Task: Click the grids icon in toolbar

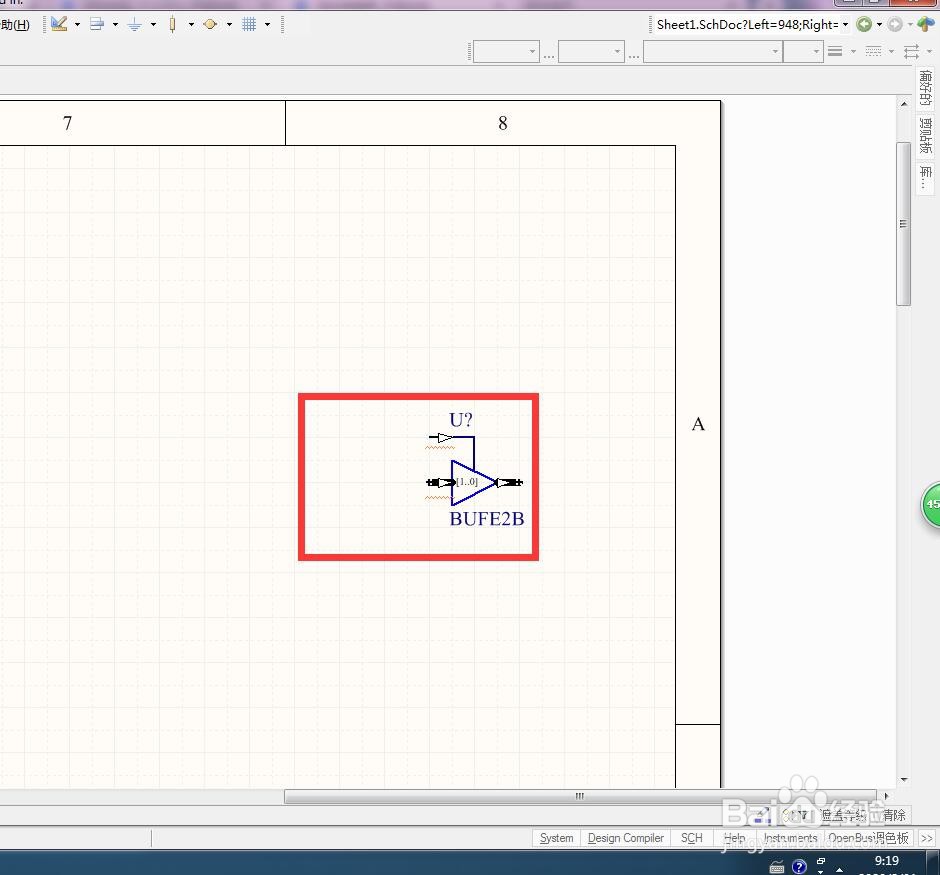Action: pyautogui.click(x=249, y=24)
